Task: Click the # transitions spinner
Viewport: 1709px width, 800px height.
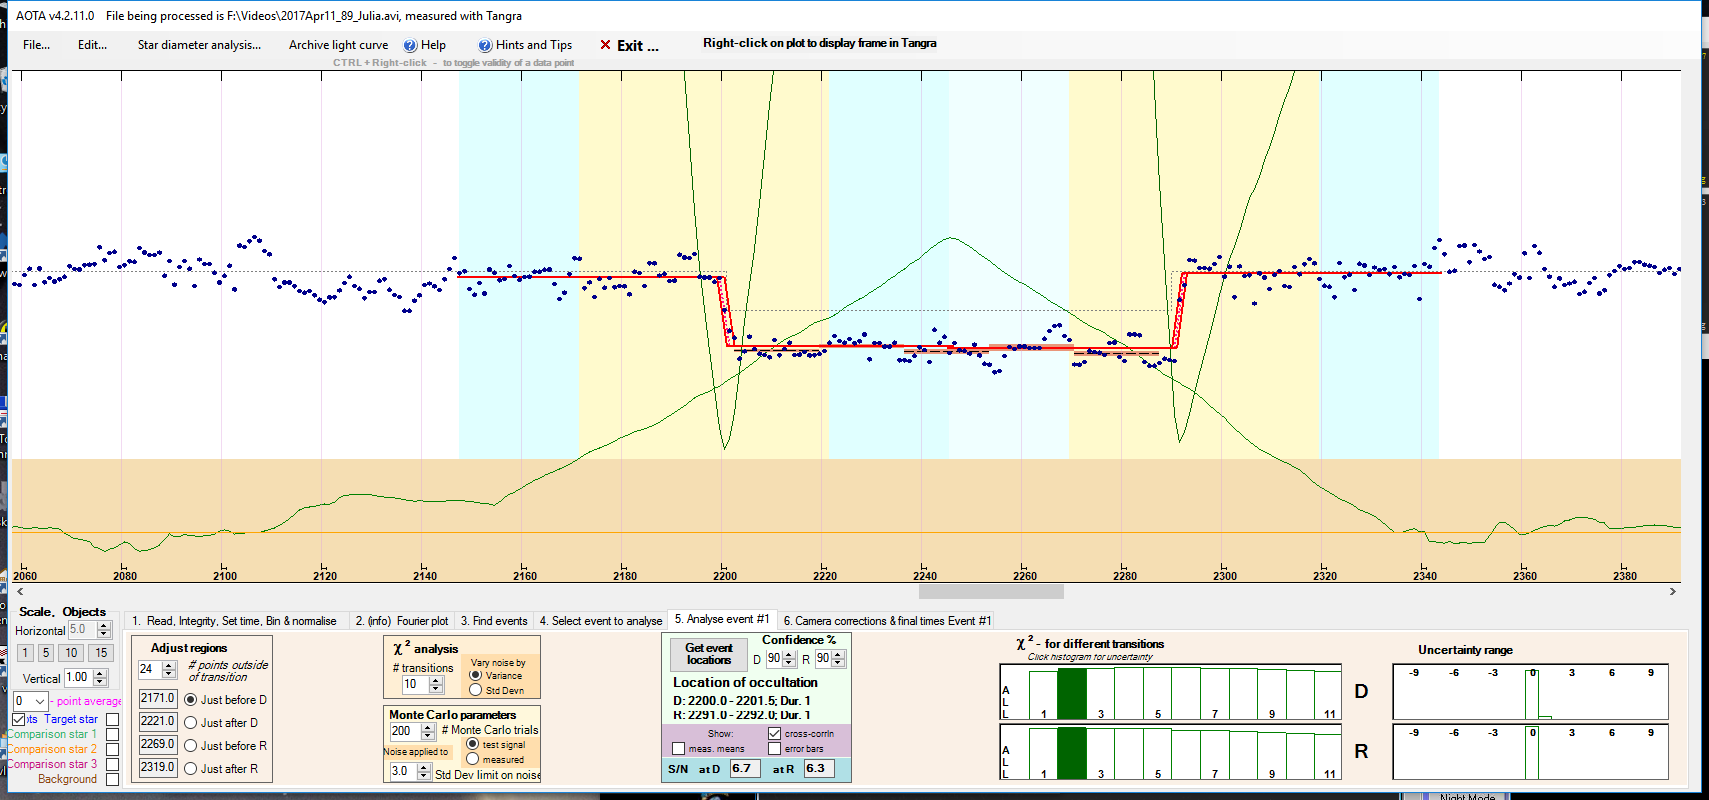Action: (435, 685)
